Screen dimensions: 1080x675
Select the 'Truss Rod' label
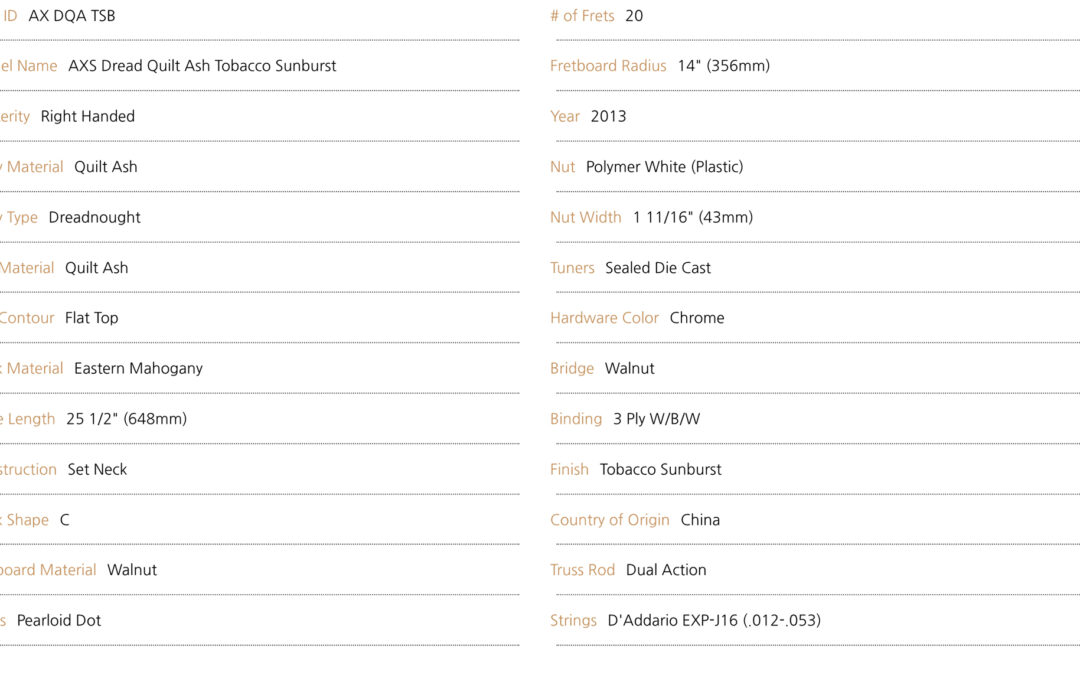(582, 570)
